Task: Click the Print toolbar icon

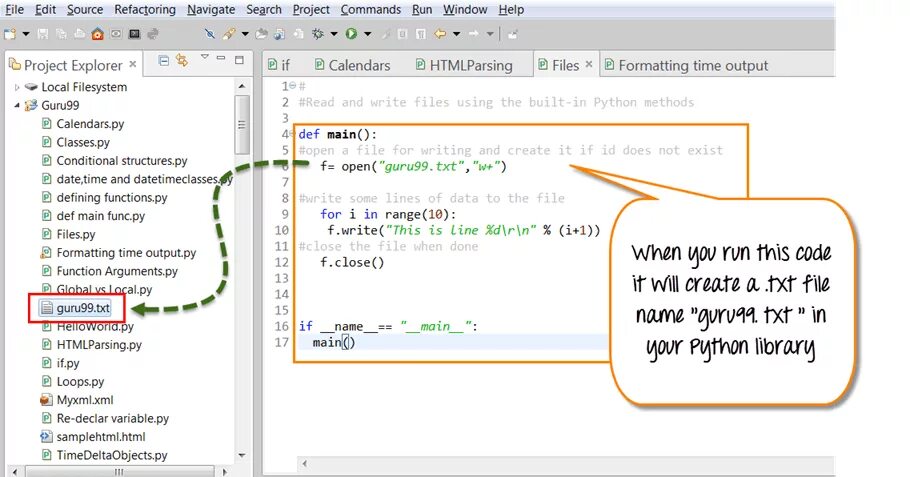Action: point(79,34)
